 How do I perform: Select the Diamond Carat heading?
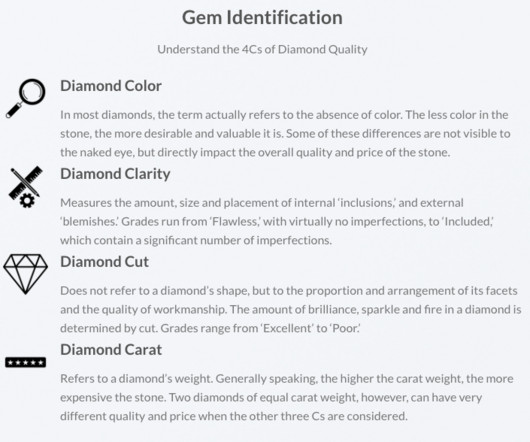point(111,350)
